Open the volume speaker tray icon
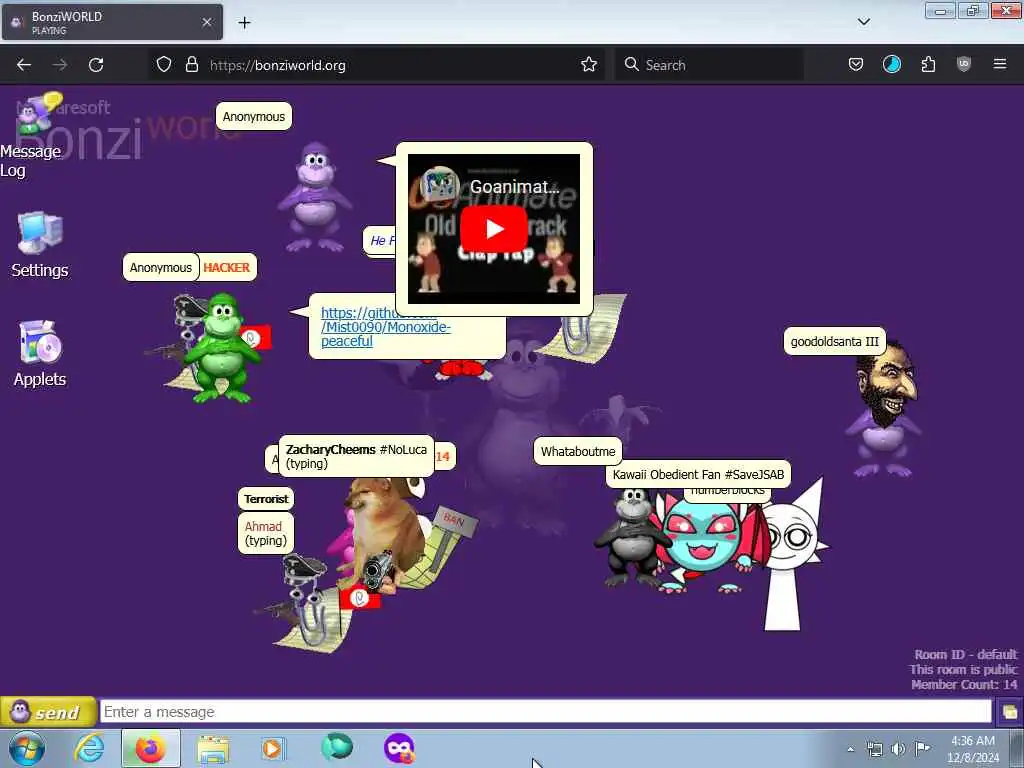The image size is (1024, 768). [899, 749]
